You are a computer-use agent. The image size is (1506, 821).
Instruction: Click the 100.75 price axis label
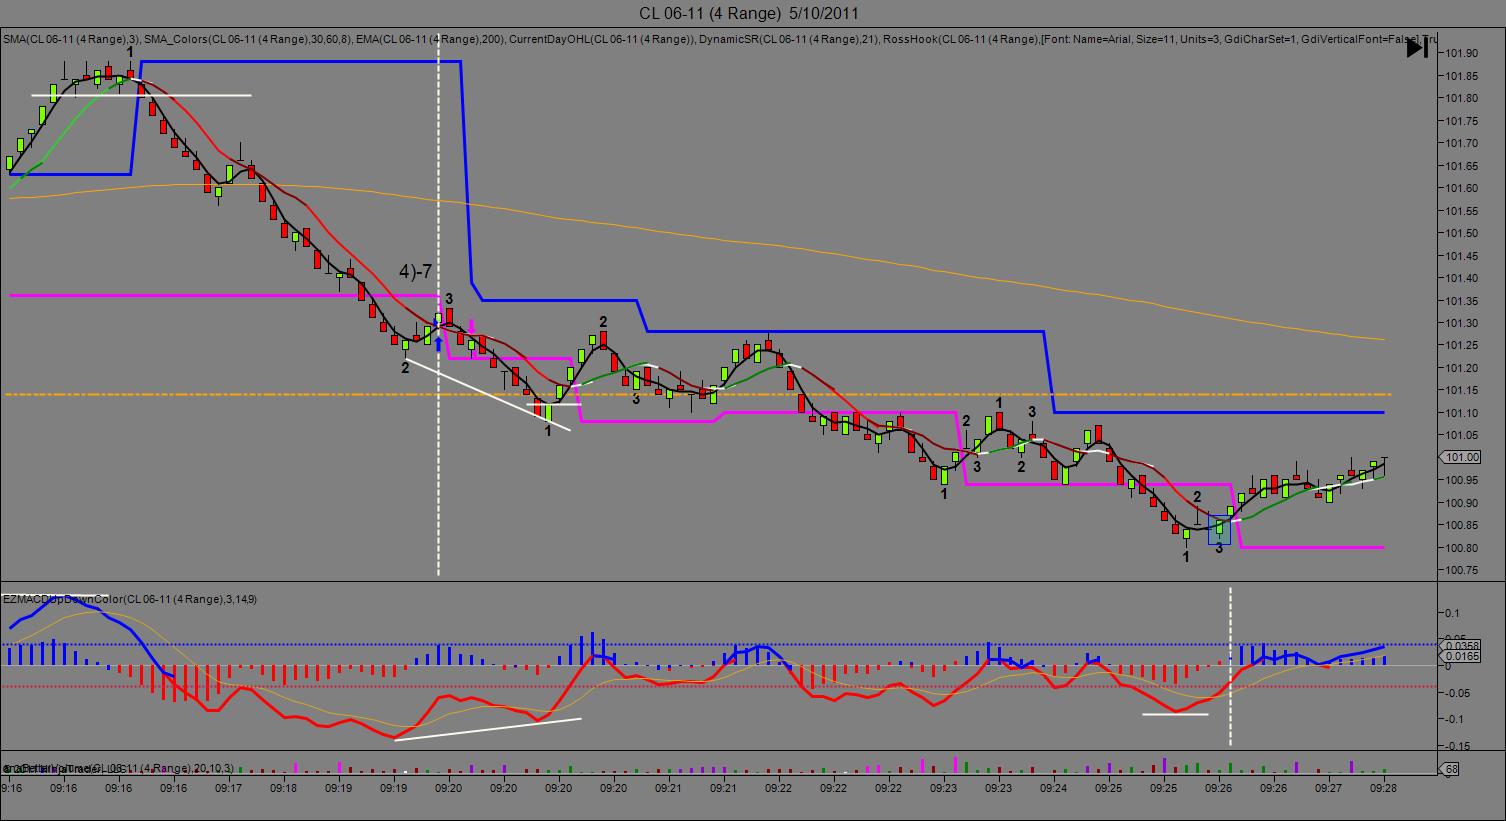tap(1463, 570)
